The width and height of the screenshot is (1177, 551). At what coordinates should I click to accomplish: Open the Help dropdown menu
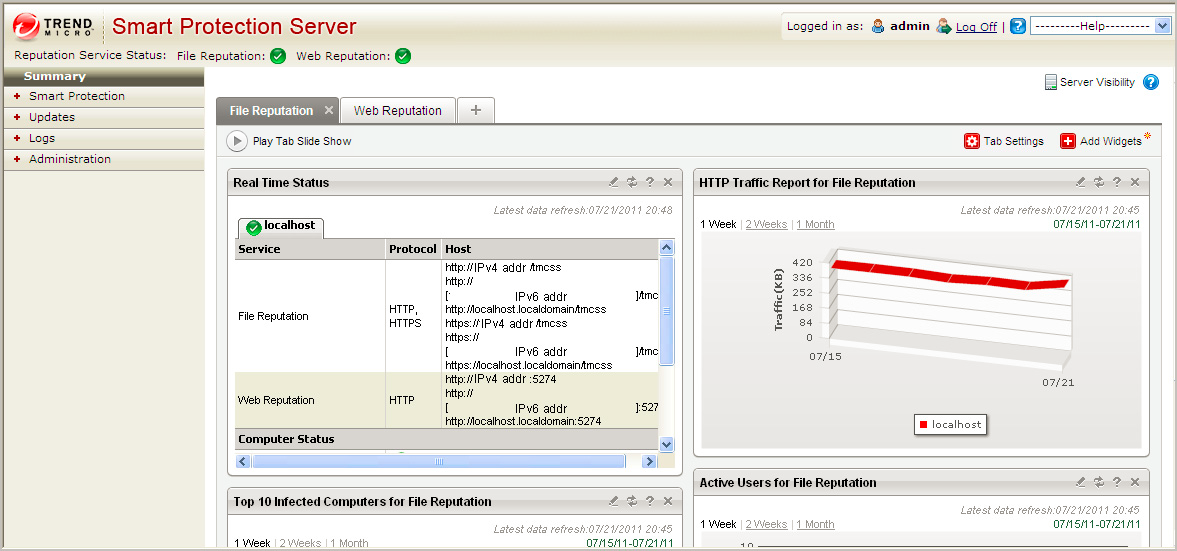[x=1099, y=27]
